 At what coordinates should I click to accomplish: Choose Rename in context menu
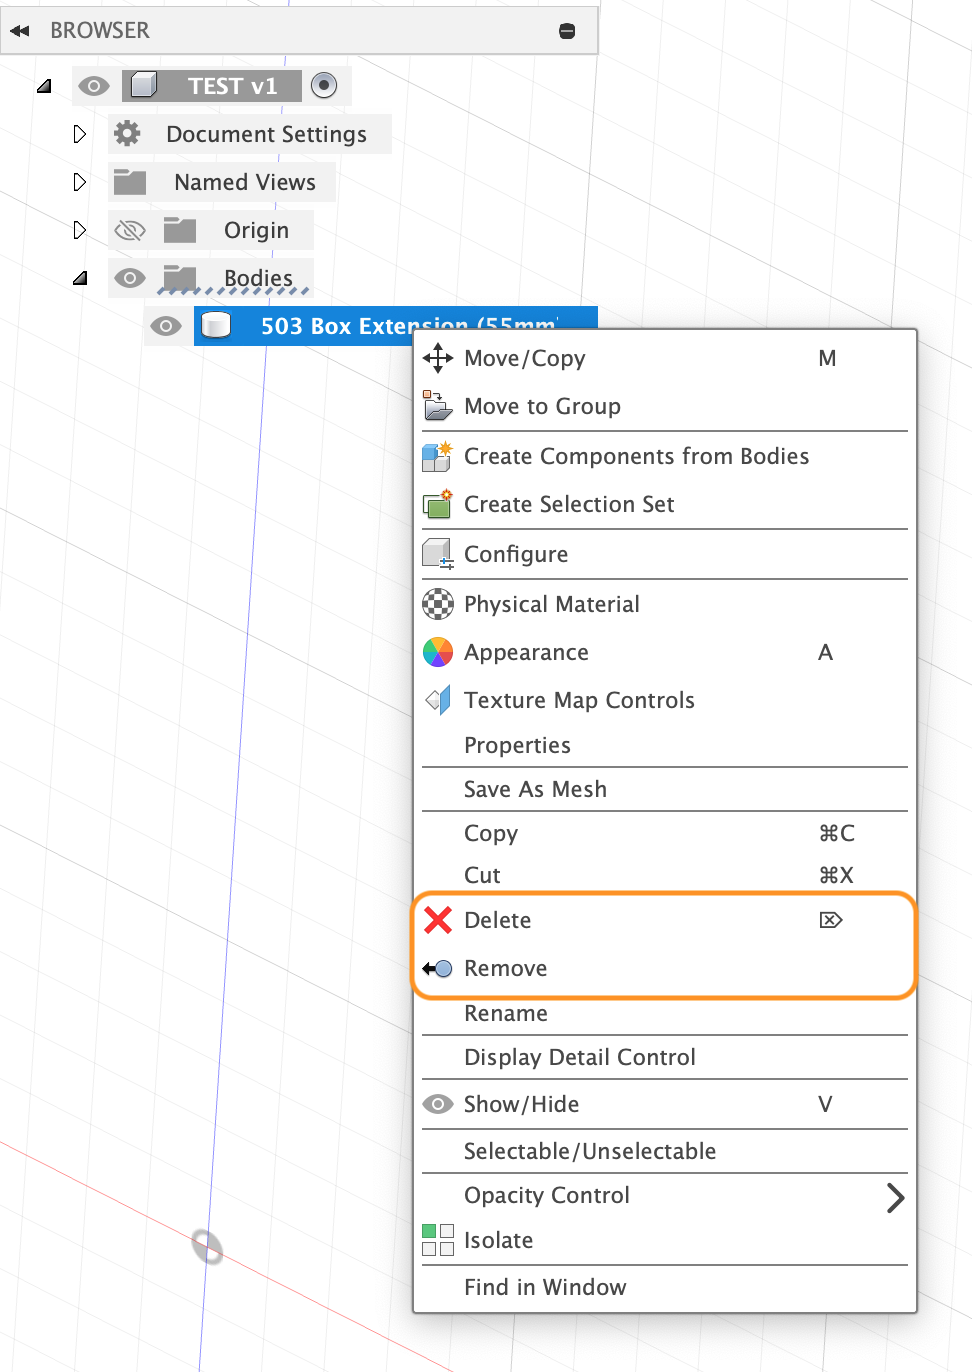[x=665, y=1013]
